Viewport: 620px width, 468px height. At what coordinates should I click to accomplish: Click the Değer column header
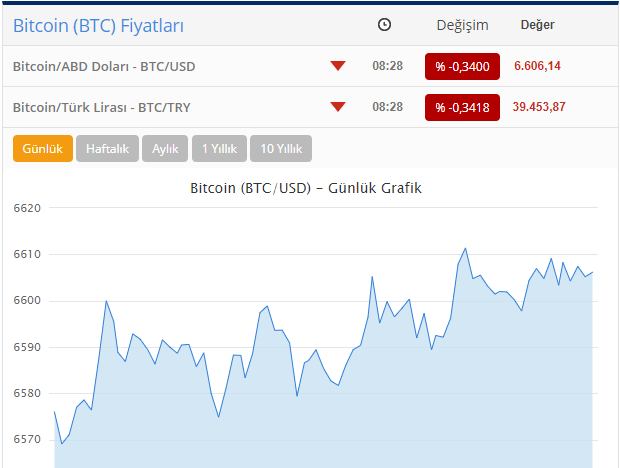click(537, 25)
